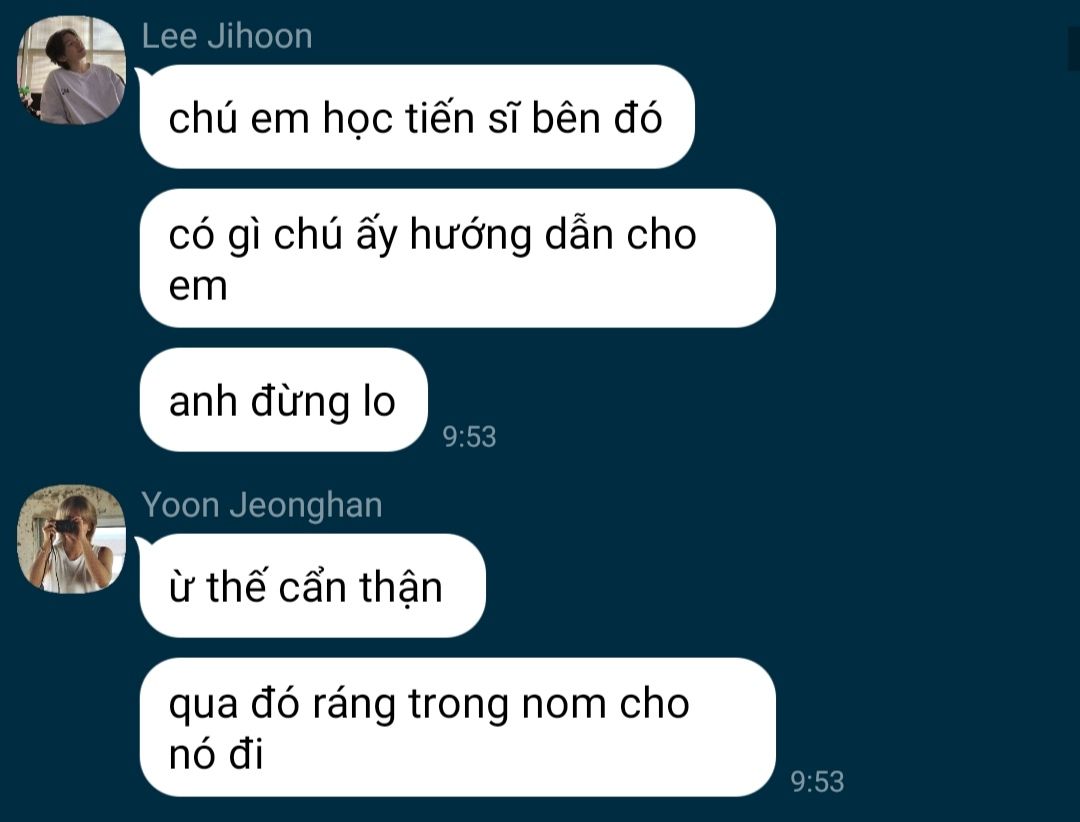The image size is (1080, 822).
Task: Click the bubble tail next to Jeonghan's avatar
Action: pos(143,544)
